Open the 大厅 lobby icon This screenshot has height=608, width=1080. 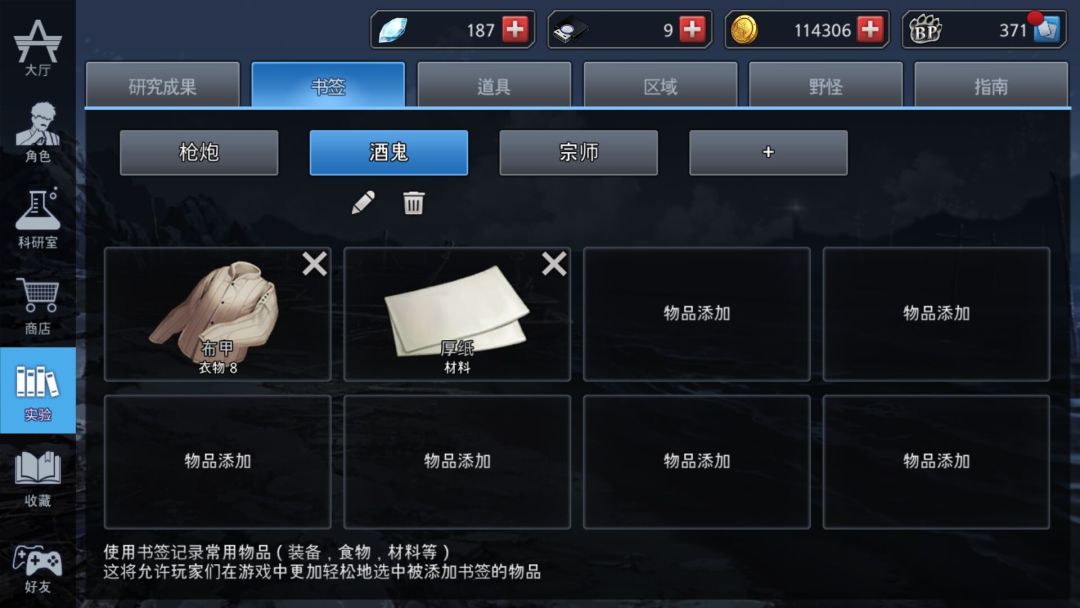pyautogui.click(x=38, y=47)
